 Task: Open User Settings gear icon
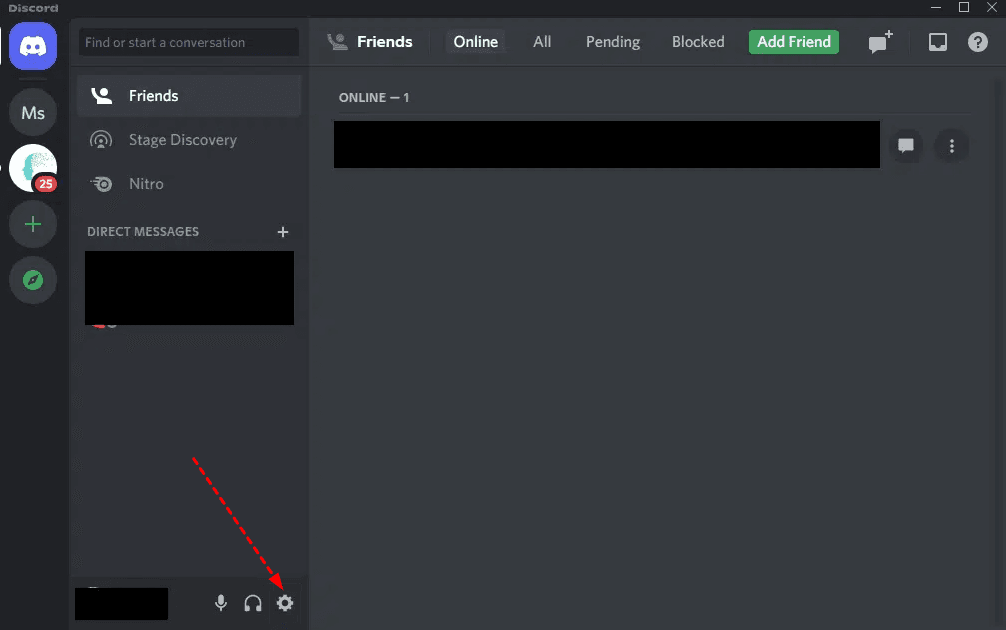[x=285, y=603]
